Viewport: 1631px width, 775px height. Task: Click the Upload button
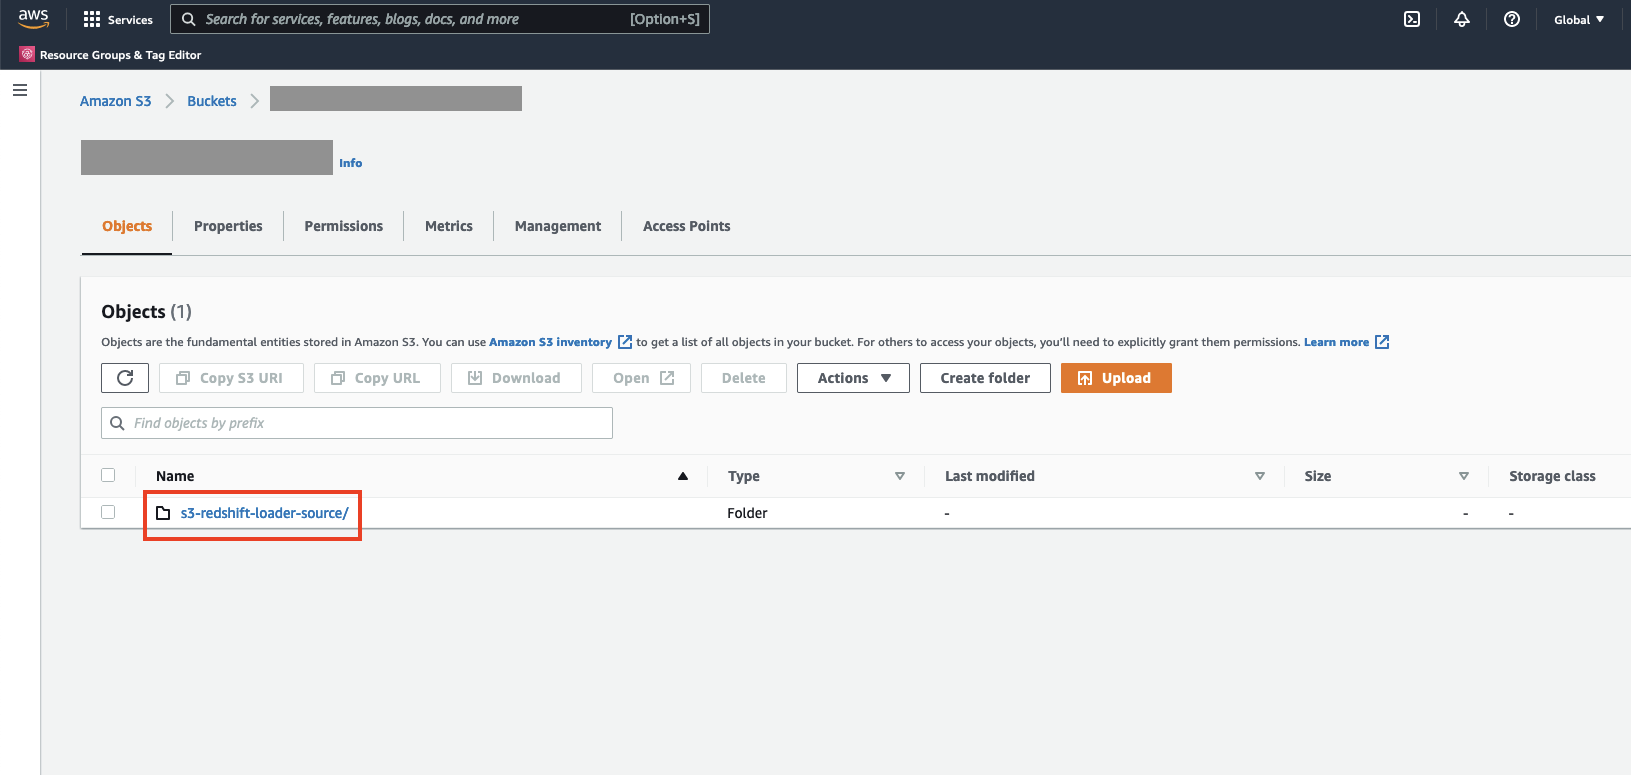(1116, 378)
